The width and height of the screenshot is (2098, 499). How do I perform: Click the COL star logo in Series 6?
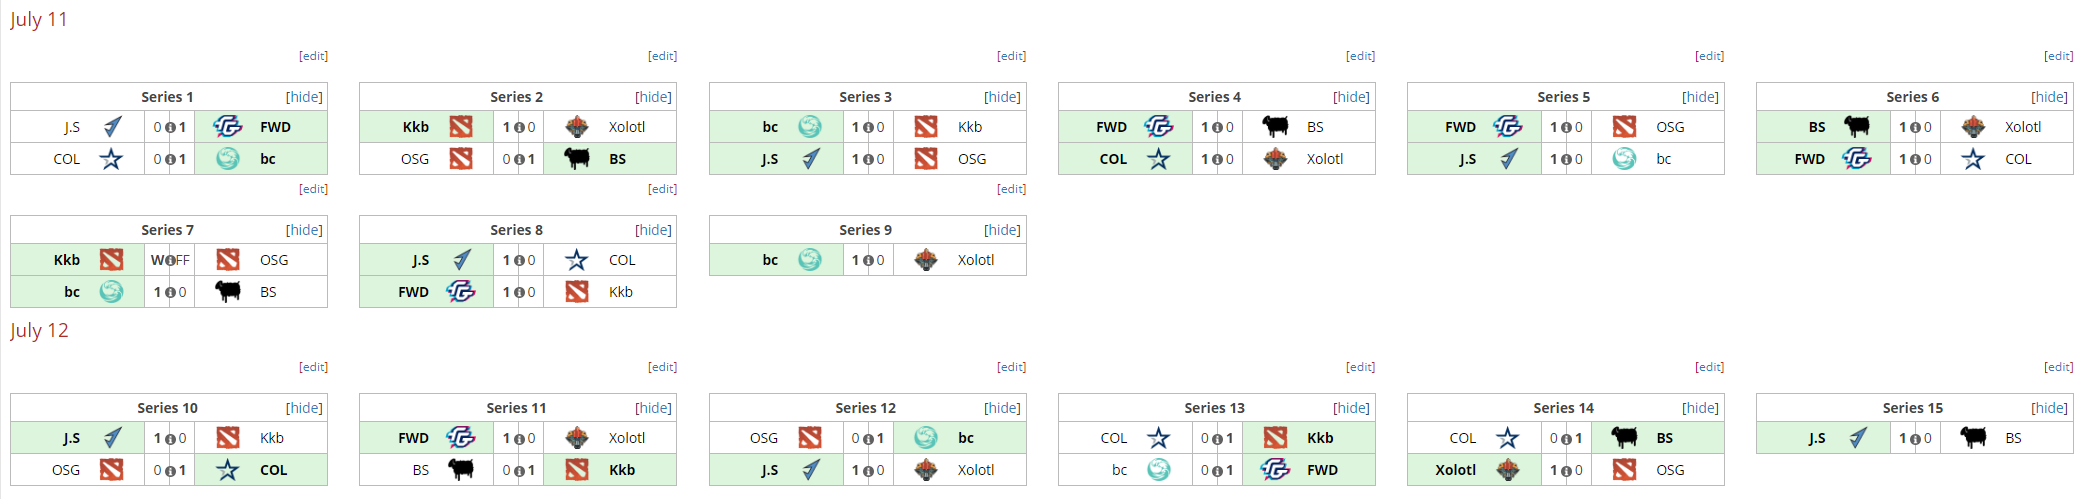[1973, 159]
